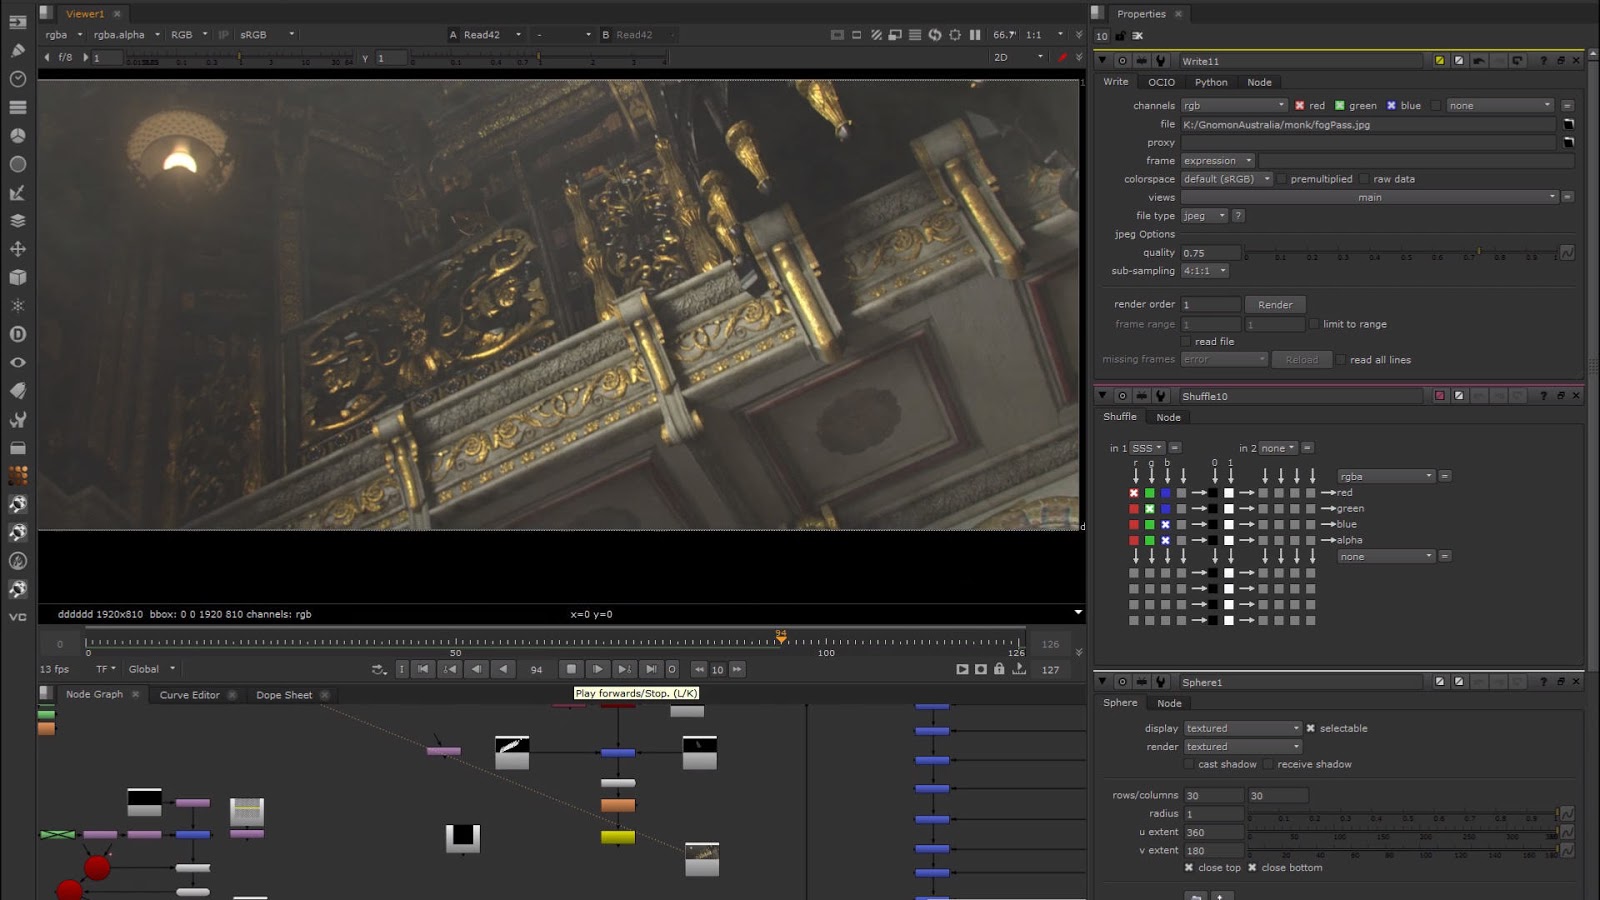This screenshot has height=900, width=1600.
Task: Open the Time nodes clock icon
Action: click(x=17, y=78)
